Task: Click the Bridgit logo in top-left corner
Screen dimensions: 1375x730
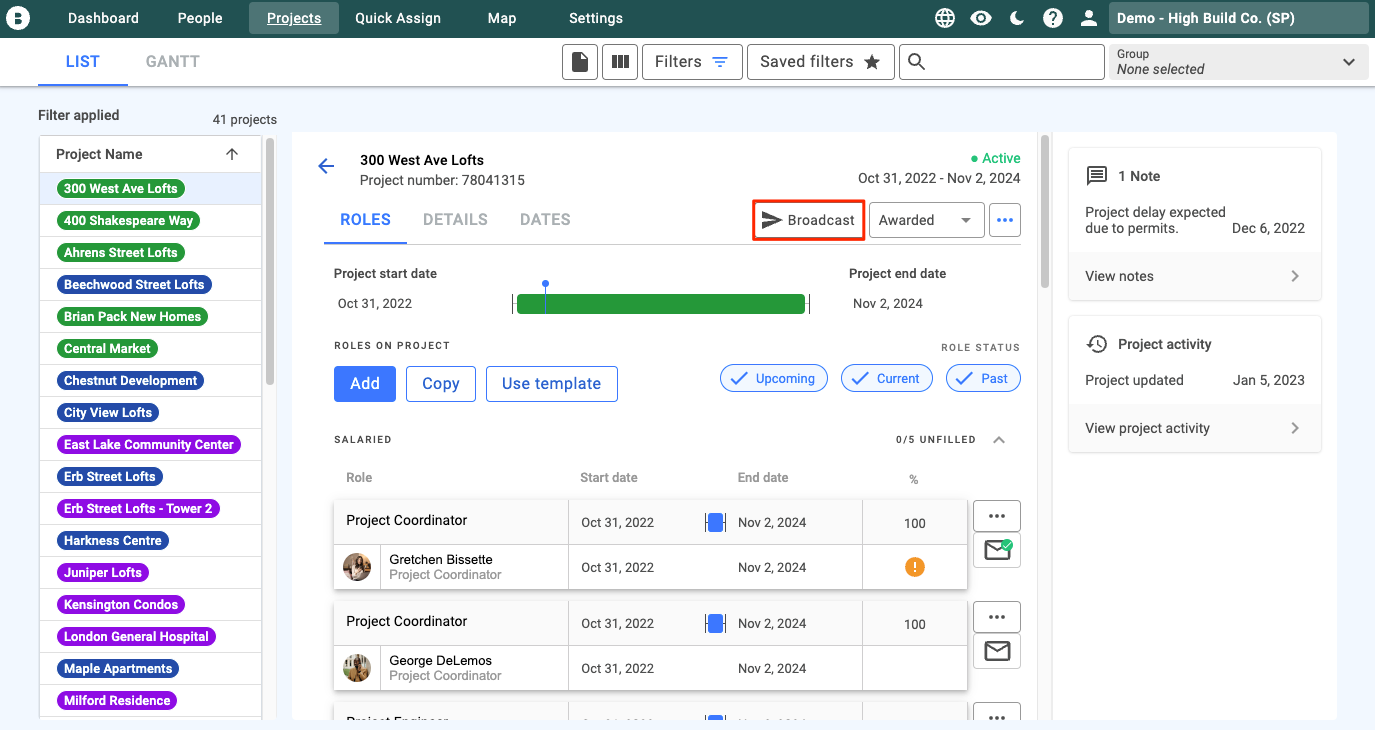Action: pyautogui.click(x=19, y=18)
